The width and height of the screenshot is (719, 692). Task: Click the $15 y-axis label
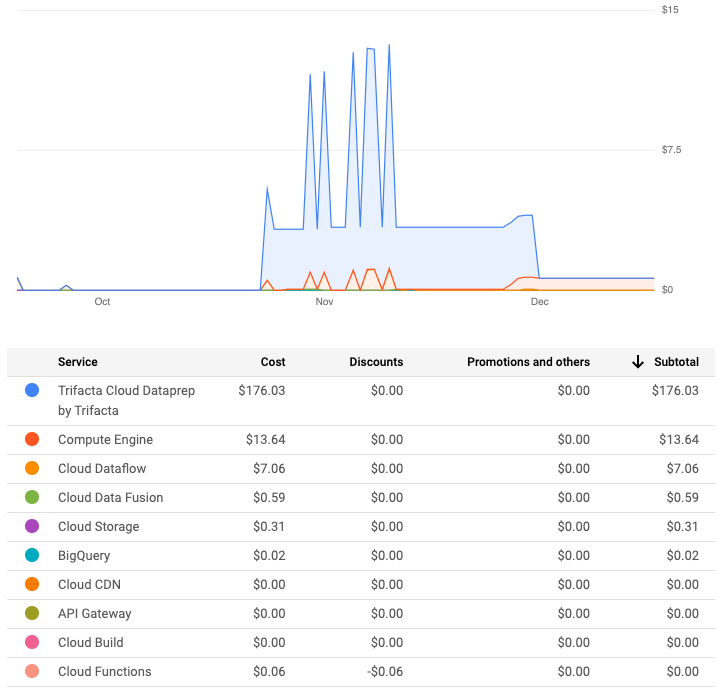point(670,10)
